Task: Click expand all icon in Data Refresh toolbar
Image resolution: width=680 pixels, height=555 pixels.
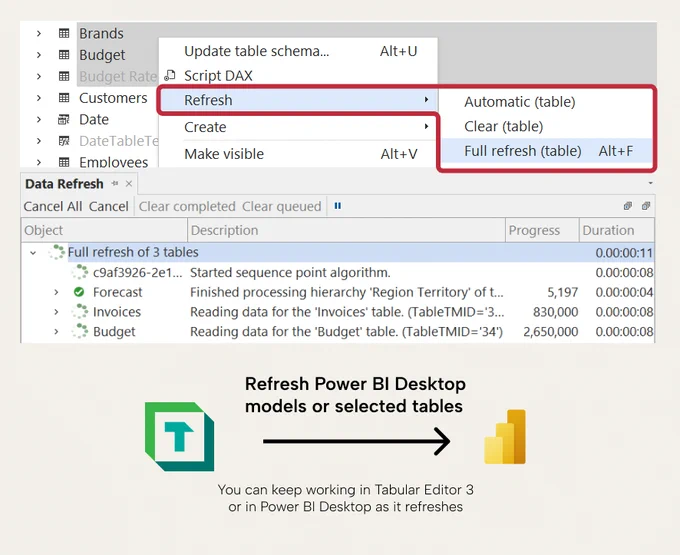Action: pos(628,206)
